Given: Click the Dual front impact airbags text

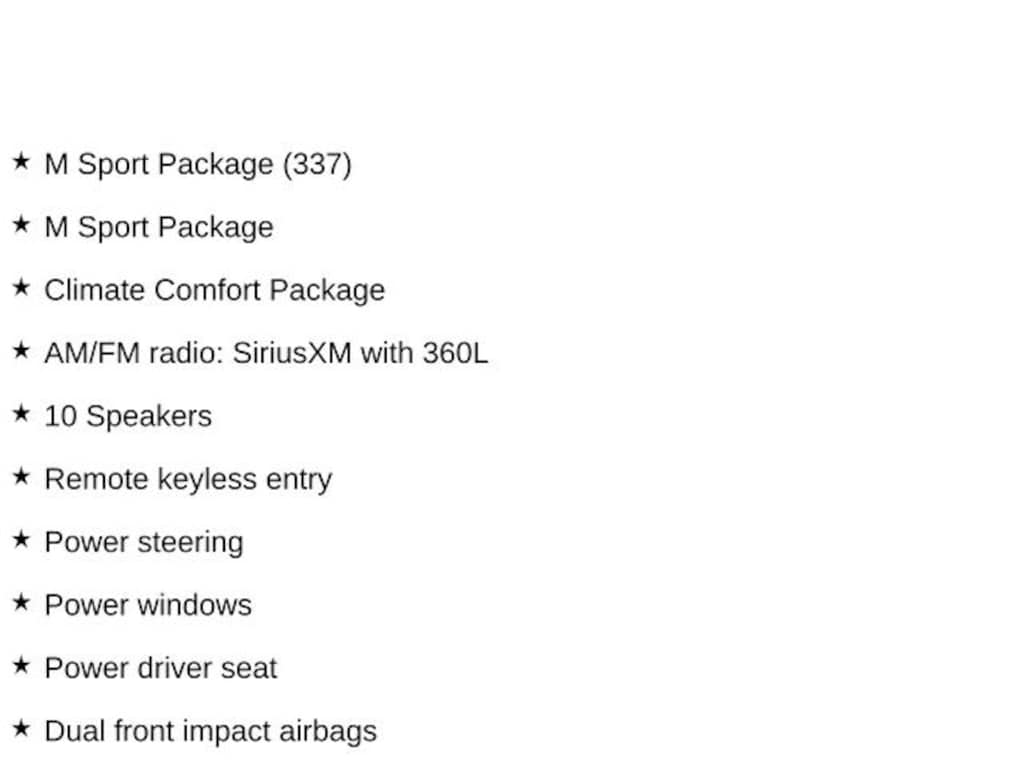Looking at the screenshot, I should click(x=211, y=731).
